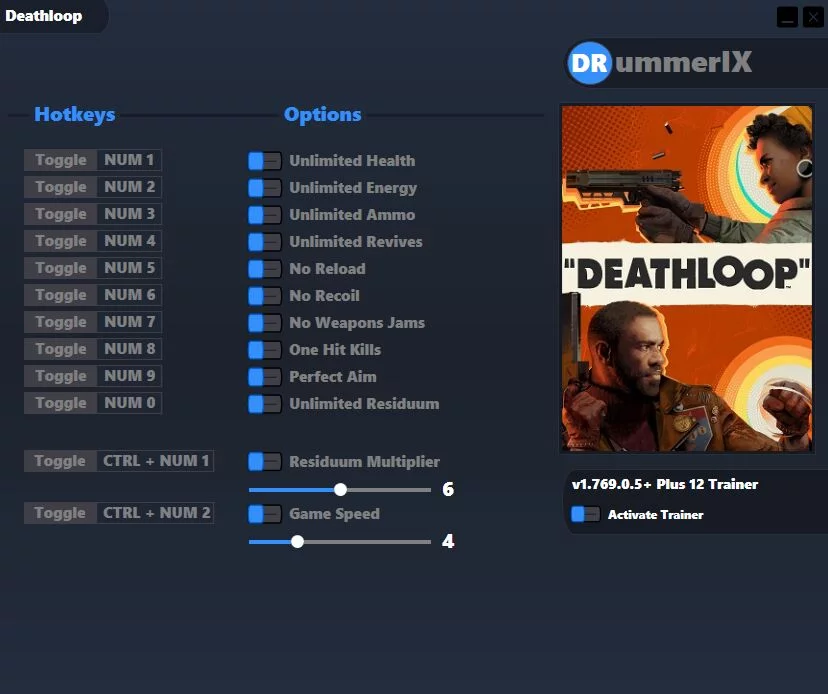The width and height of the screenshot is (828, 694).
Task: Close the Deathloop trainer window
Action: [813, 17]
